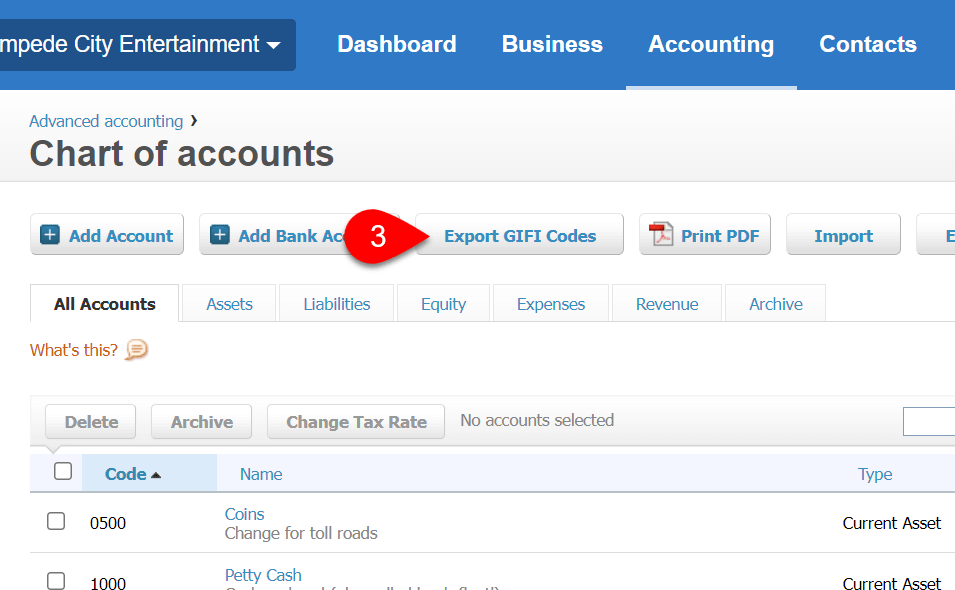Click the chevron after Advanced accounting breadcrumb
Image resolution: width=955 pixels, height=590 pixels.
click(193, 121)
